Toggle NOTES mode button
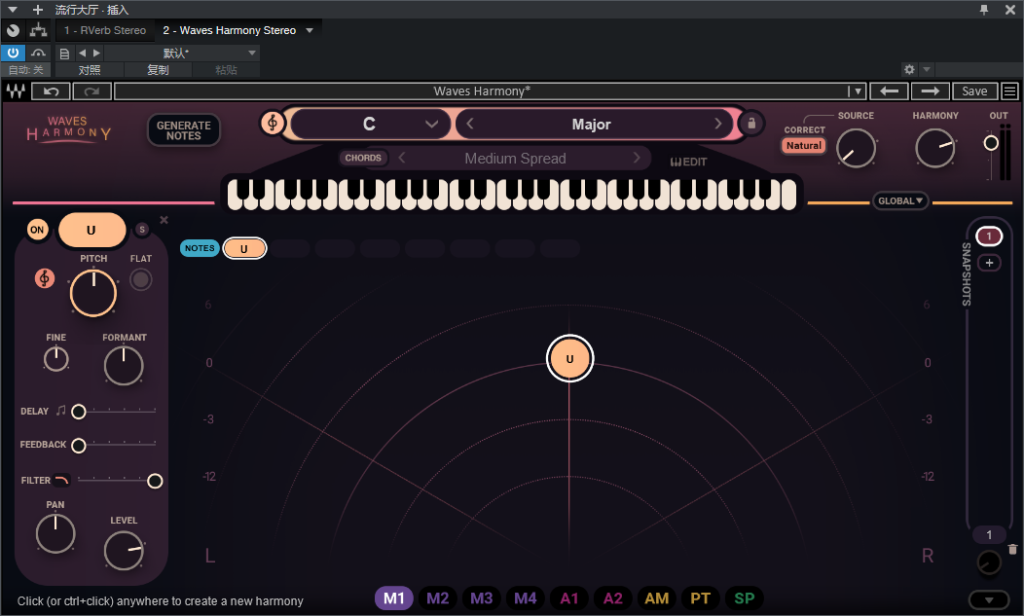This screenshot has width=1024, height=616. [x=199, y=248]
